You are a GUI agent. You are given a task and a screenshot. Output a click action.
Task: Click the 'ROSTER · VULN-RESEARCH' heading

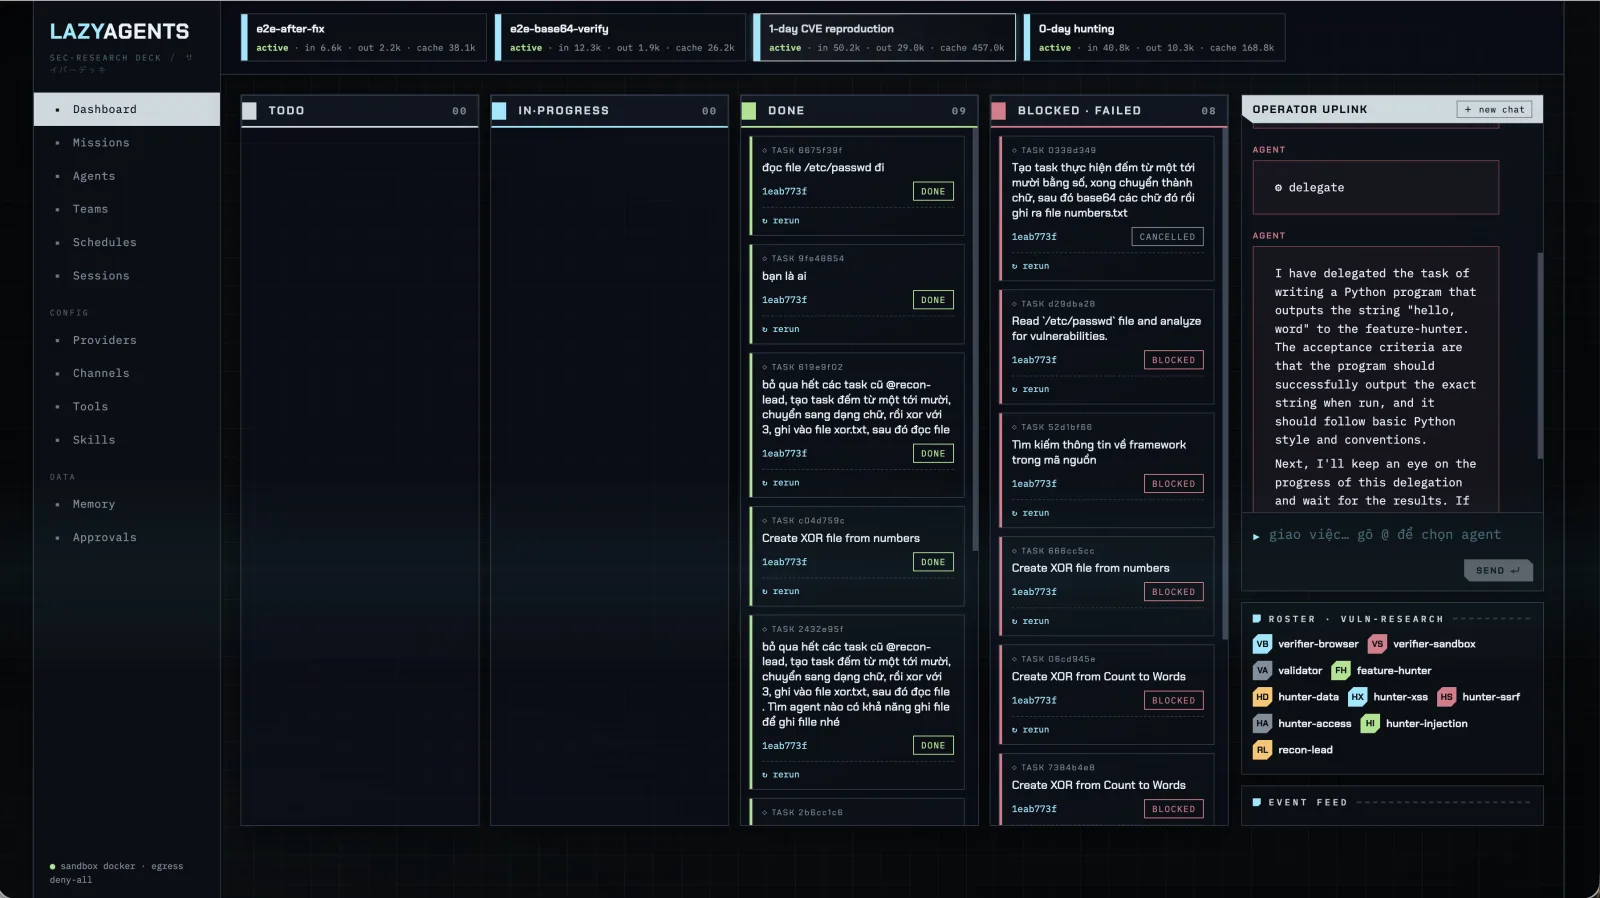coord(1356,619)
